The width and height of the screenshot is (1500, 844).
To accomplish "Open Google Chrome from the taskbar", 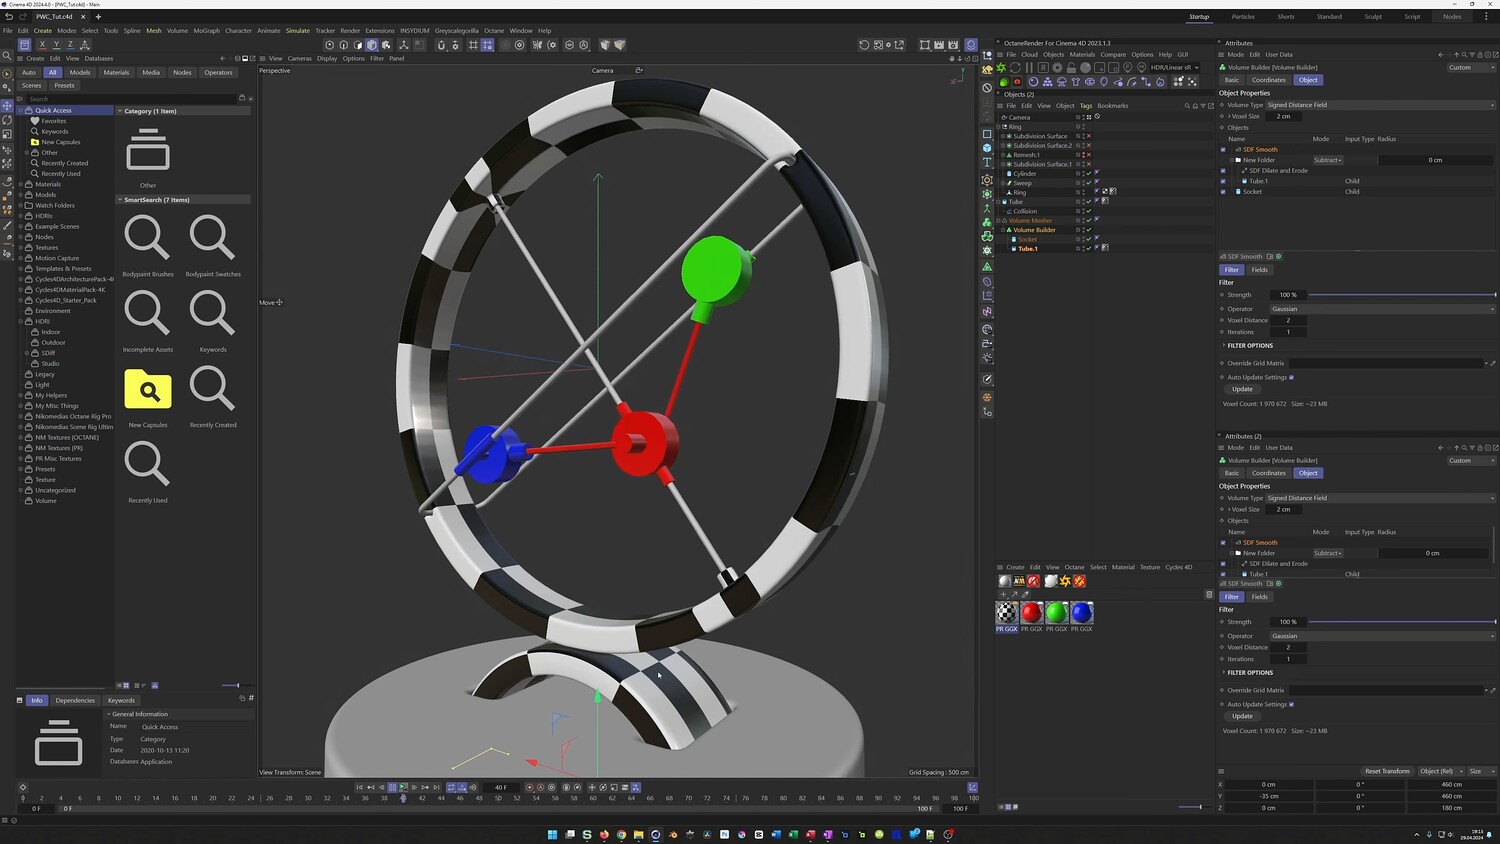I will tap(621, 834).
